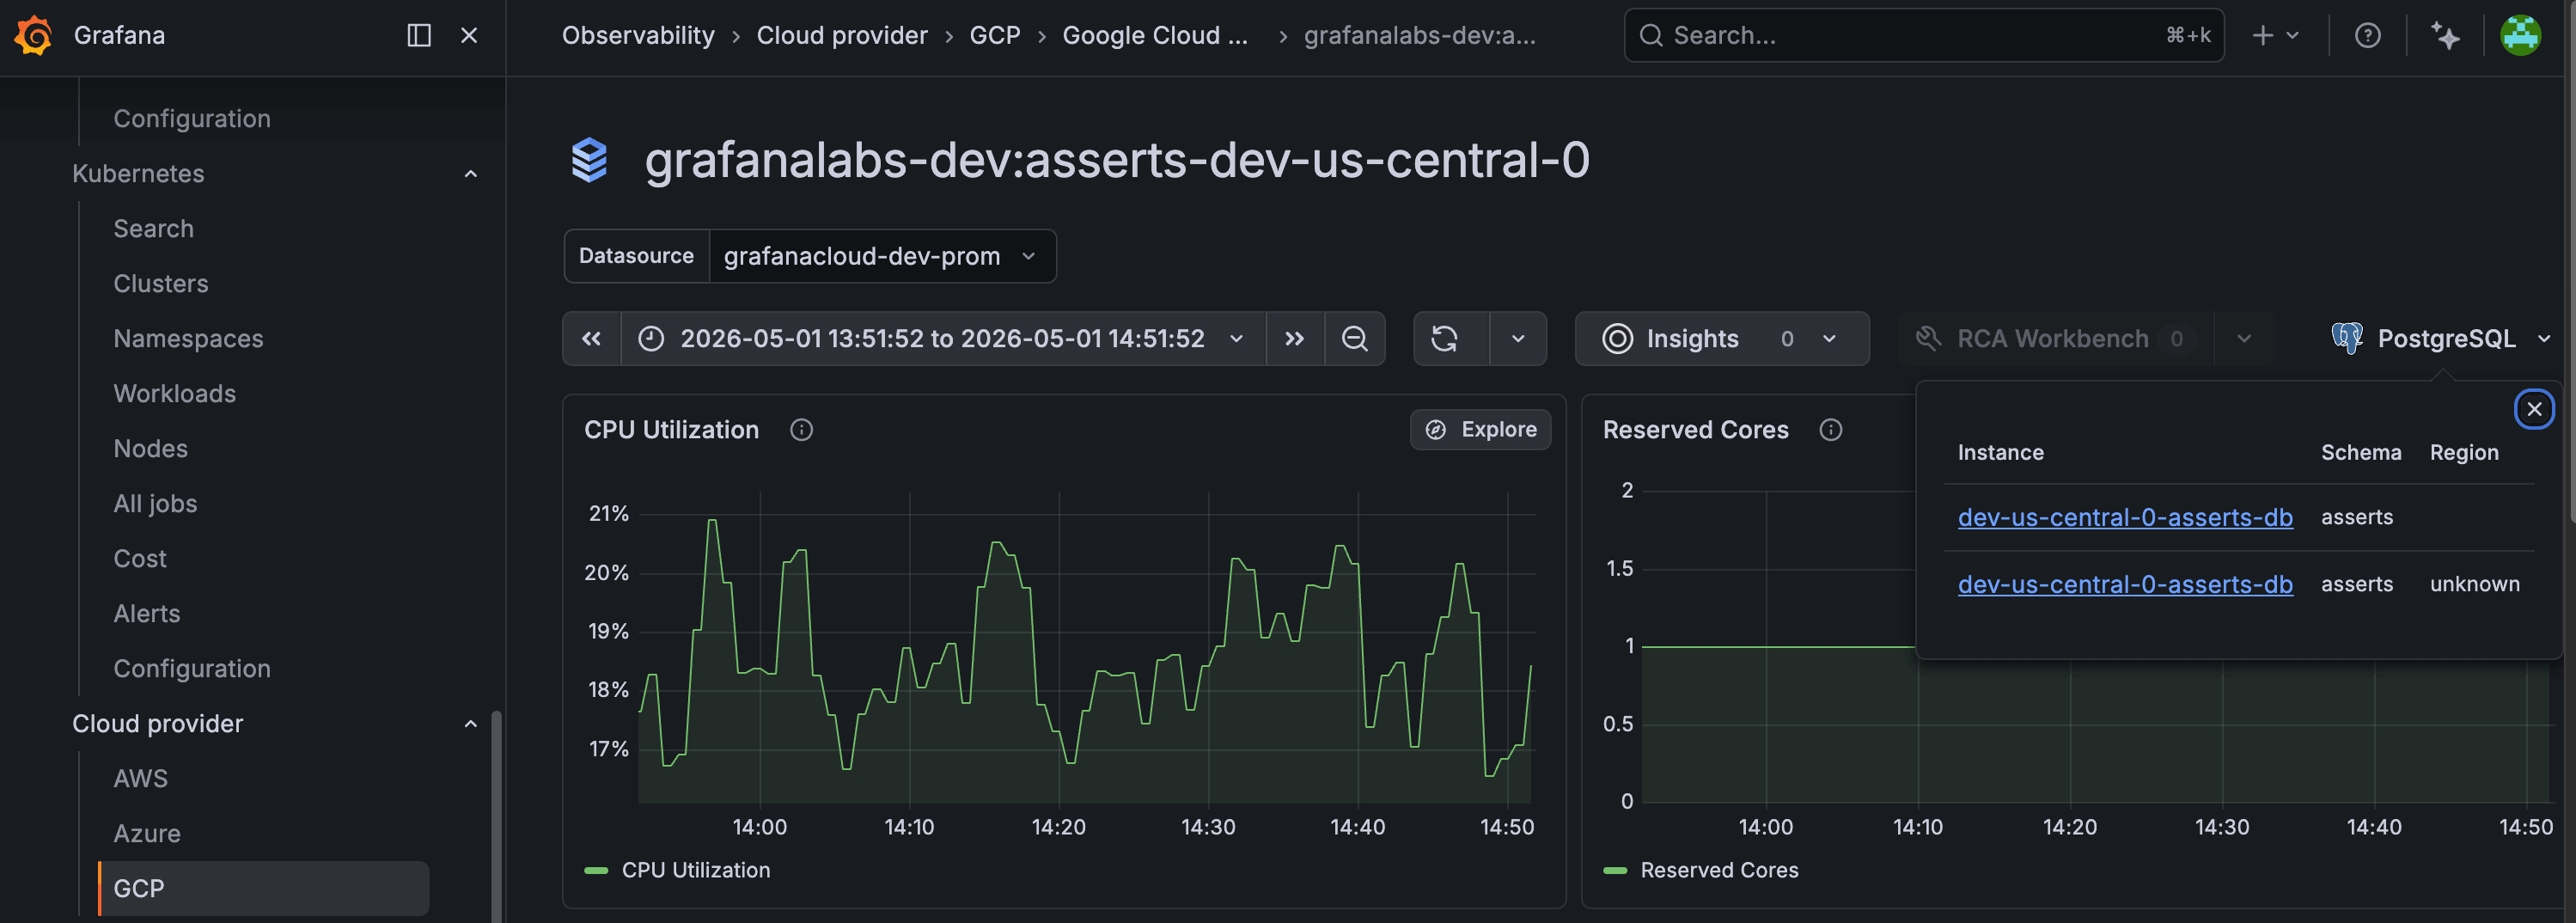Click the layered stack icon beside the title
The height and width of the screenshot is (923, 2576).
tap(589, 160)
